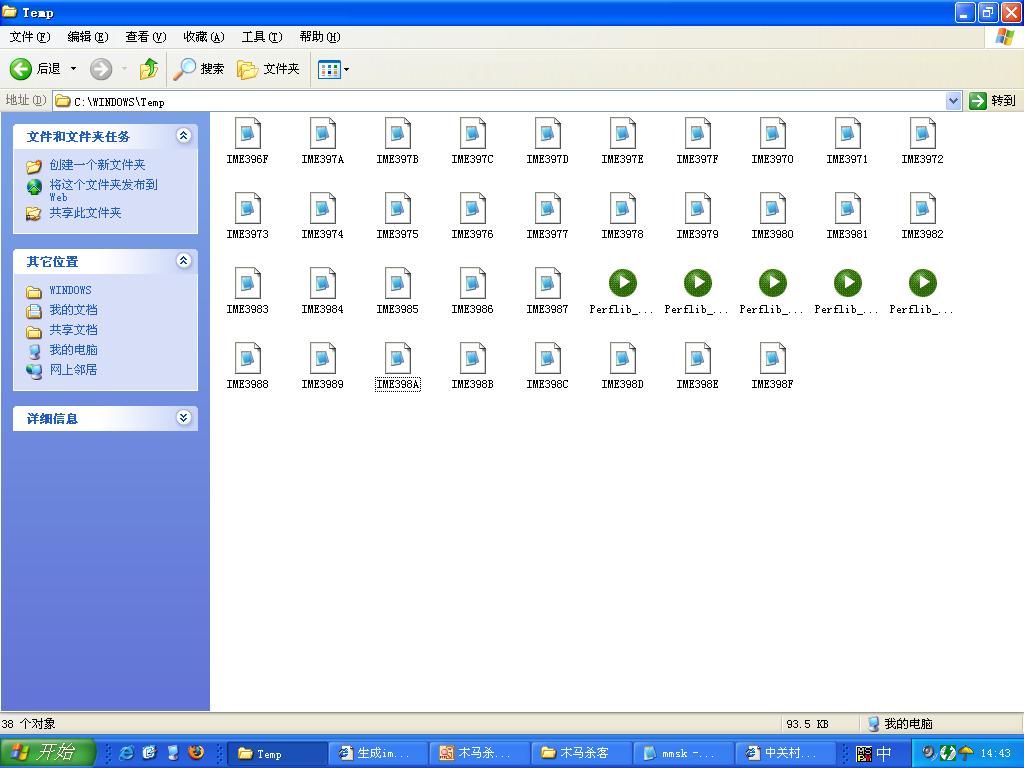Click the Back arrow button
The height and width of the screenshot is (768, 1024).
[x=35, y=69]
